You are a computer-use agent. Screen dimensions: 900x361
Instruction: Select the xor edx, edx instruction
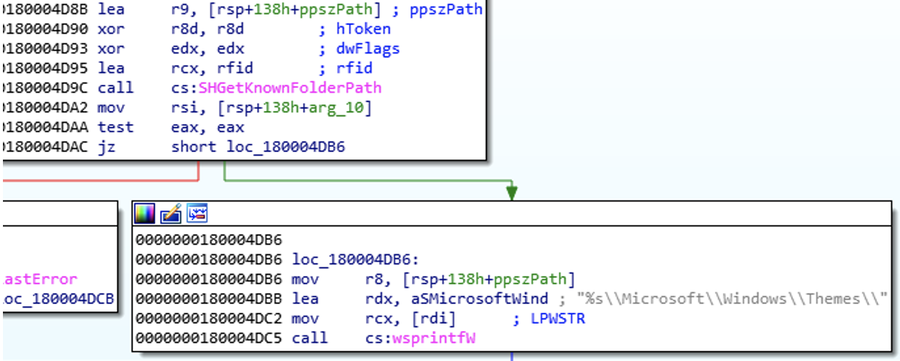click(172, 49)
